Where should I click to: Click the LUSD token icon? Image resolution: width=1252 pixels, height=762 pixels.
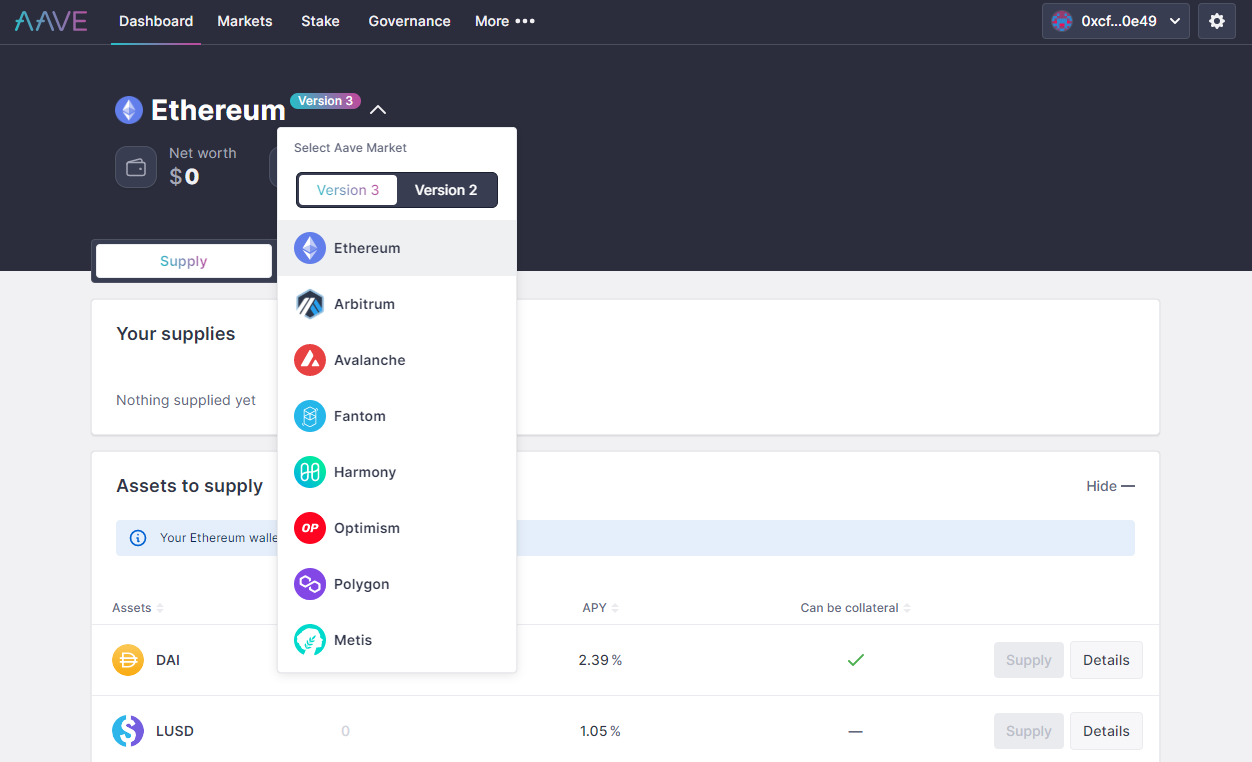[x=128, y=731]
